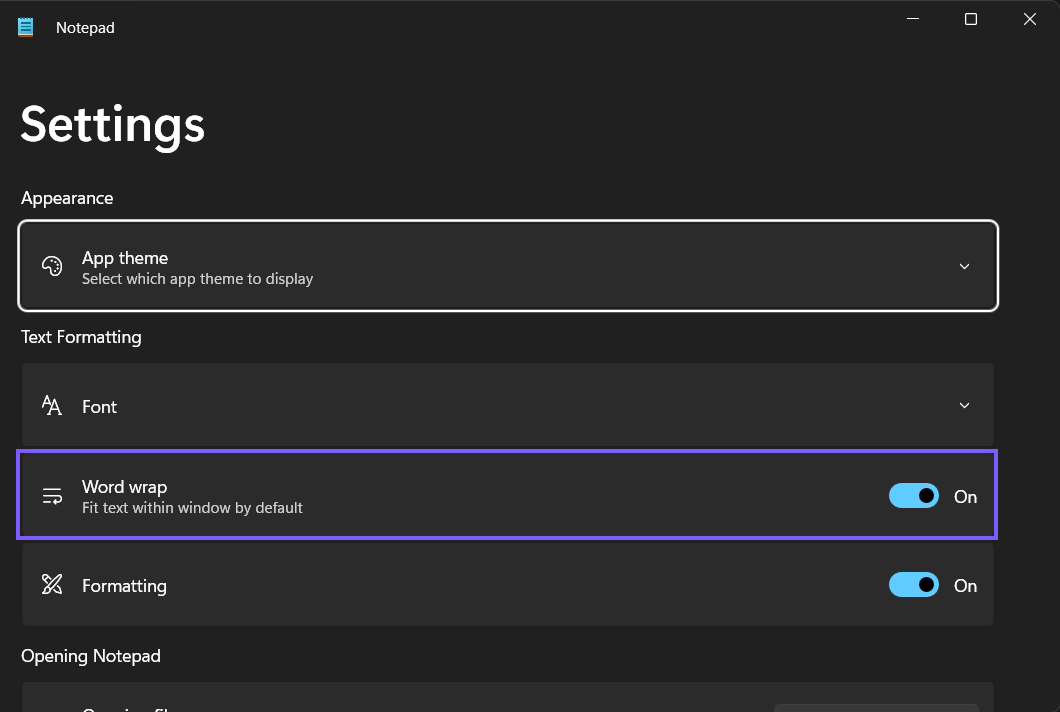Expand the Font options chevron

964,406
